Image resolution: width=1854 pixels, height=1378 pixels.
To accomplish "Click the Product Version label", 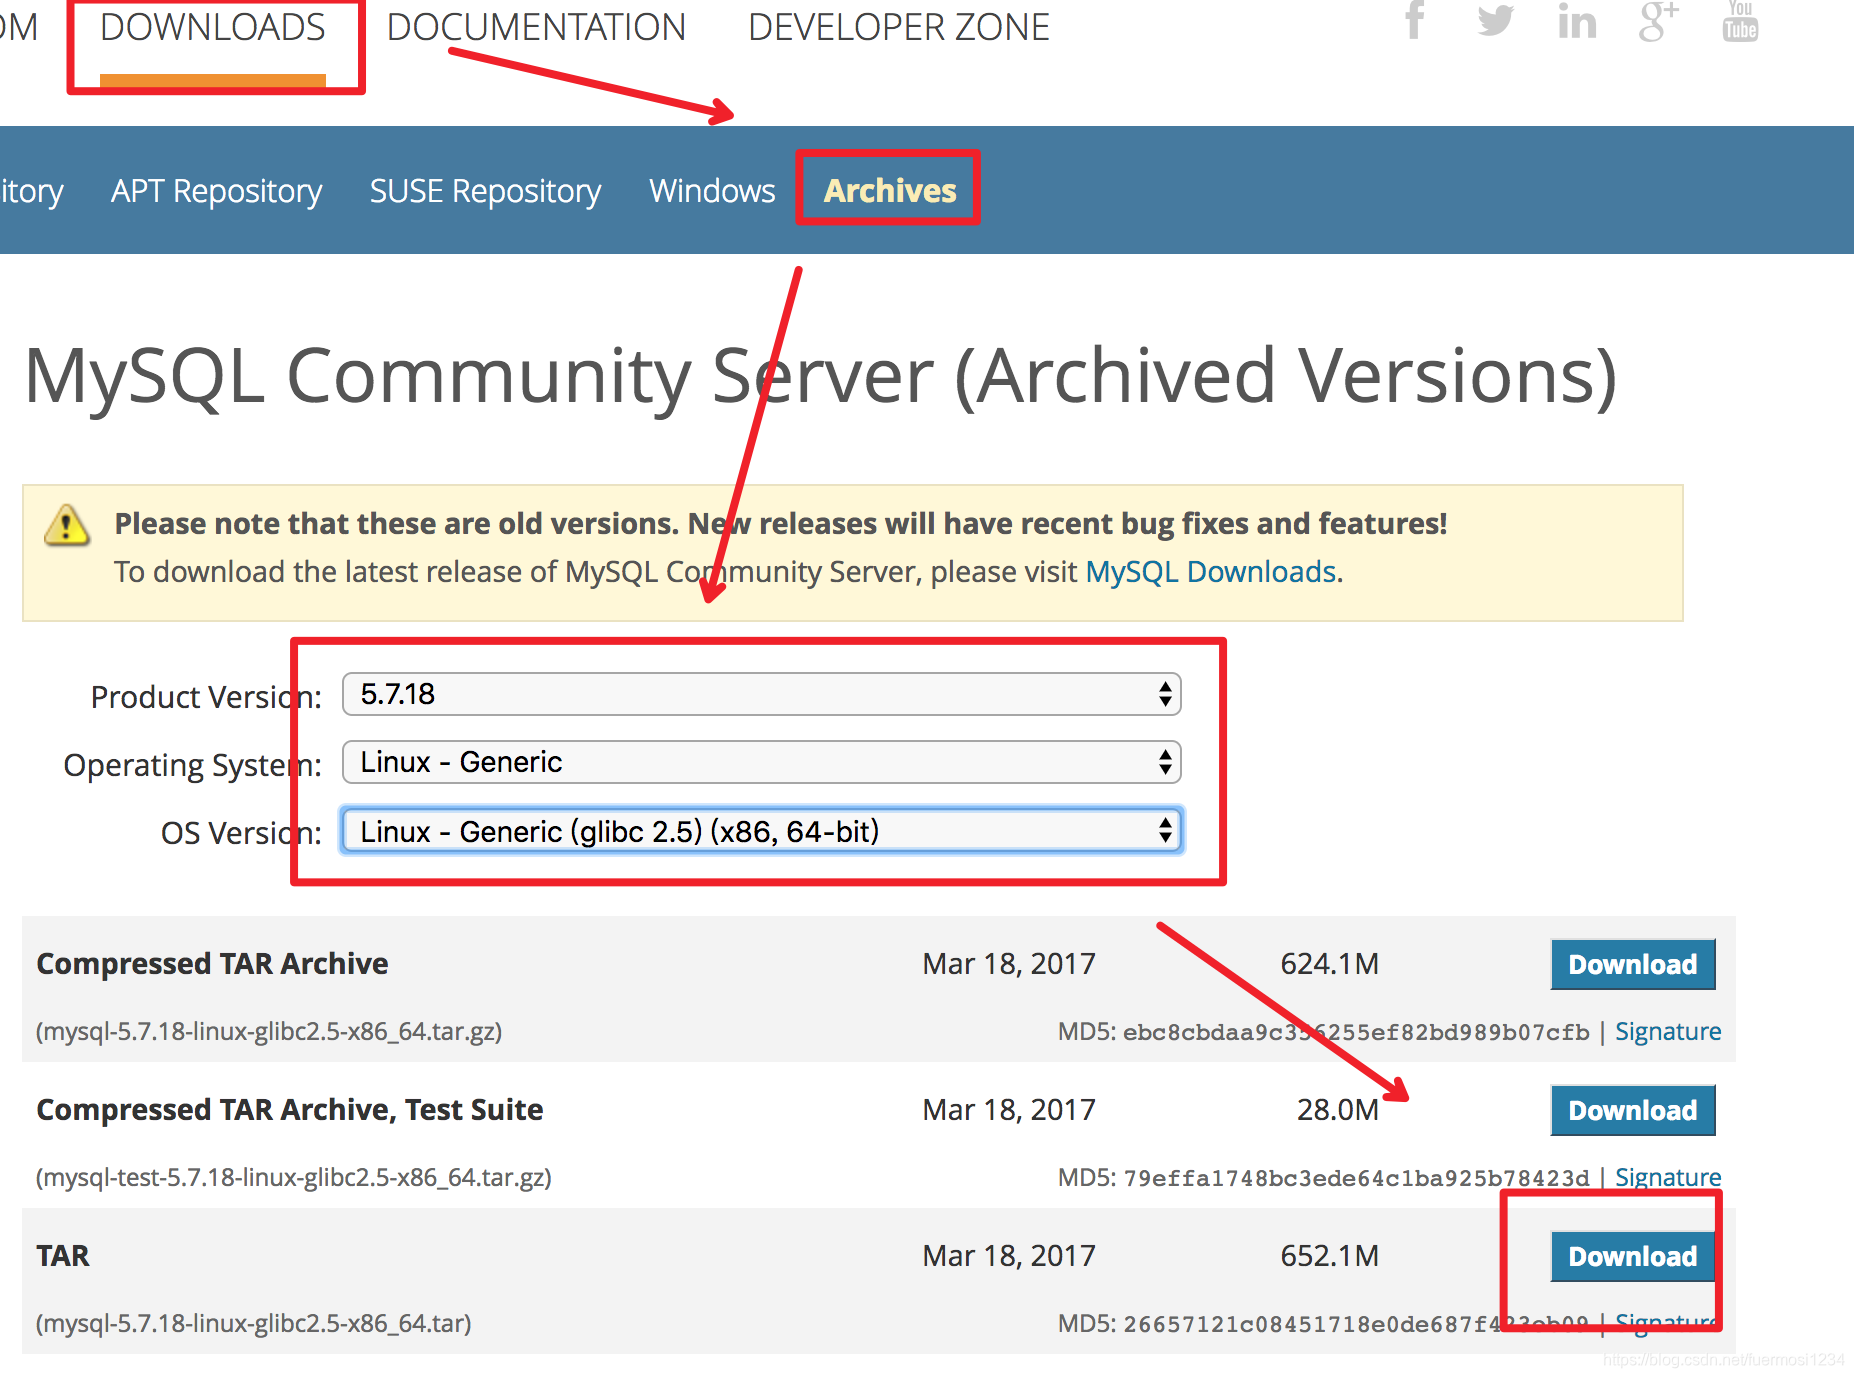I will coord(206,697).
